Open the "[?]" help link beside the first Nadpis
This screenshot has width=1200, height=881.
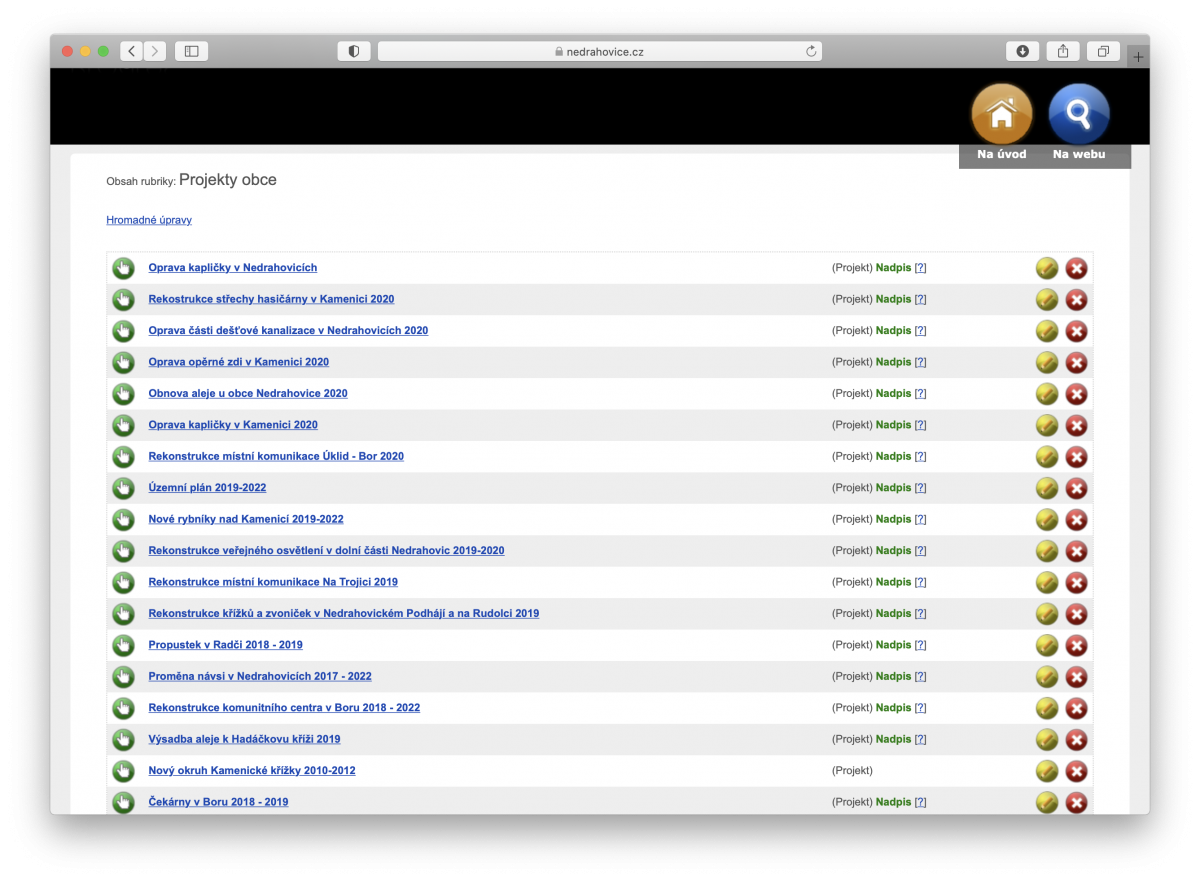pyautogui.click(x=920, y=267)
